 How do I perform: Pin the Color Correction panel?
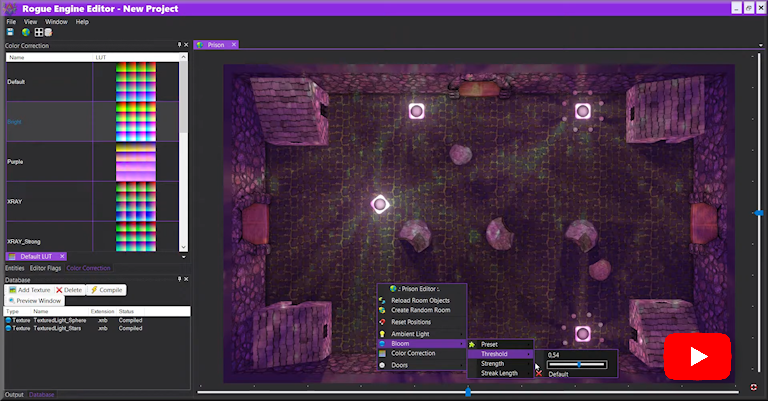pos(179,45)
